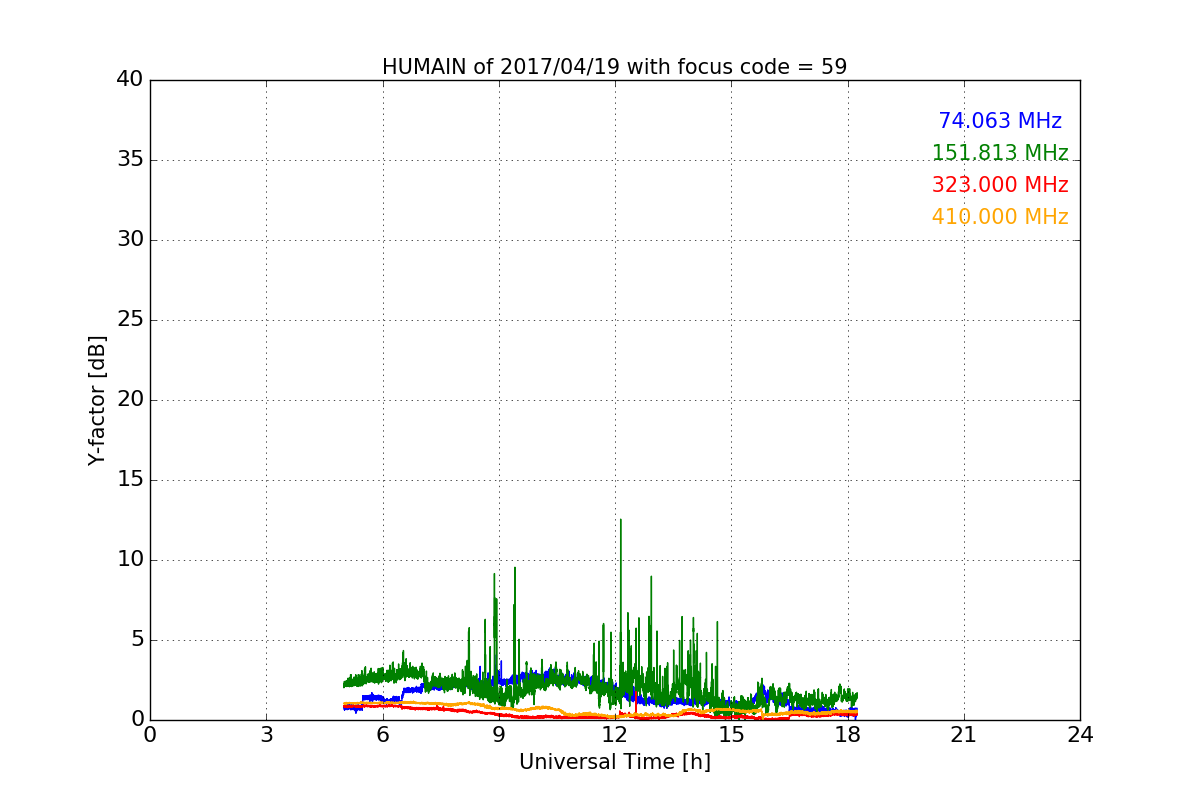This screenshot has height=800, width=1200.
Task: Click y-axis tick label 20
Action: click(130, 400)
